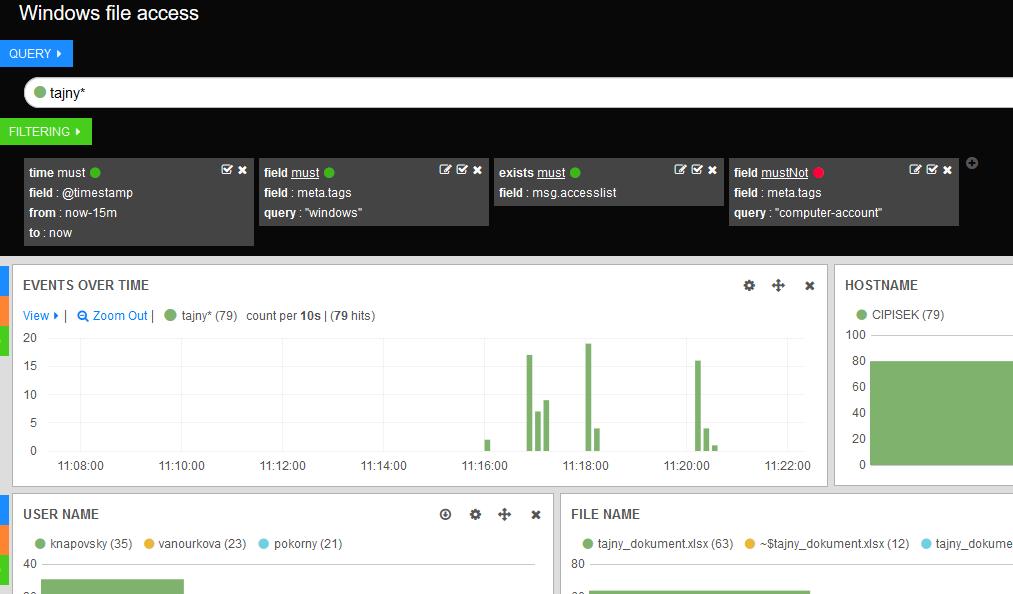The width and height of the screenshot is (1013, 594).
Task: Change must mode on meta.tags "windows" filter
Action: [x=305, y=173]
